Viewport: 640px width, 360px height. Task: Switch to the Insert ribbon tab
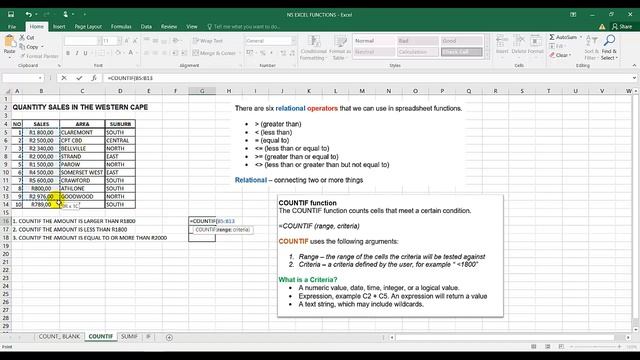tap(59, 27)
